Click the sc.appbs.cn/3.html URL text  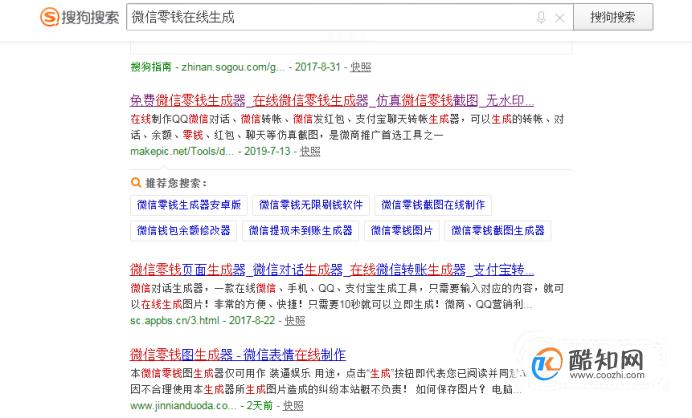point(175,320)
